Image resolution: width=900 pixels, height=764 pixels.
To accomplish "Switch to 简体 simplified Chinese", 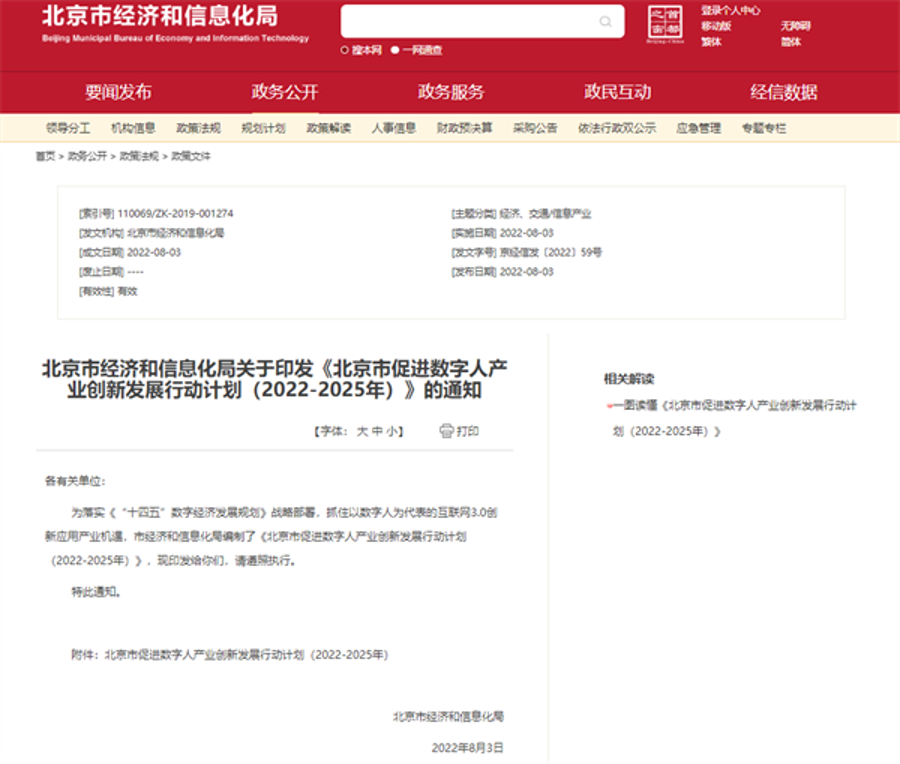I will (790, 41).
